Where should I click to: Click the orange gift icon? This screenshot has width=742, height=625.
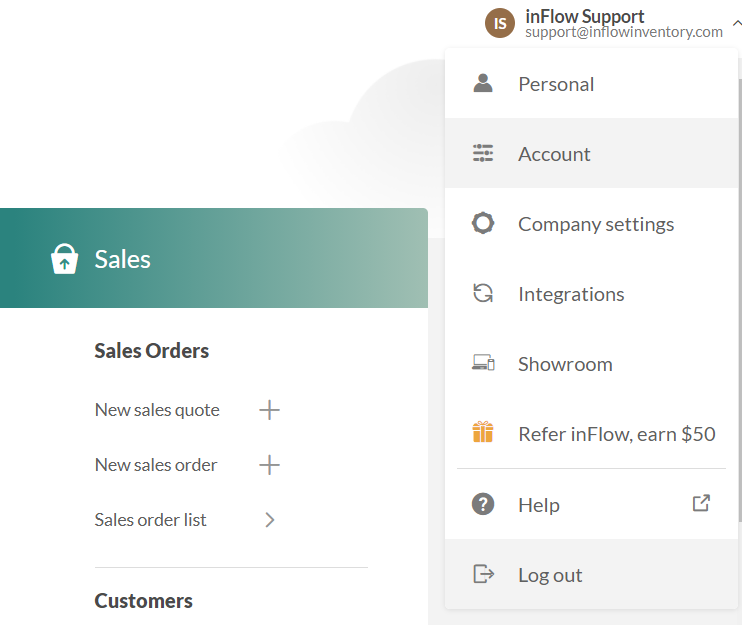(483, 431)
